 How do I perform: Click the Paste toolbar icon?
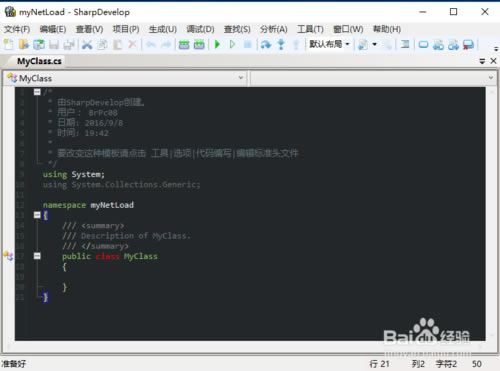(x=117, y=44)
